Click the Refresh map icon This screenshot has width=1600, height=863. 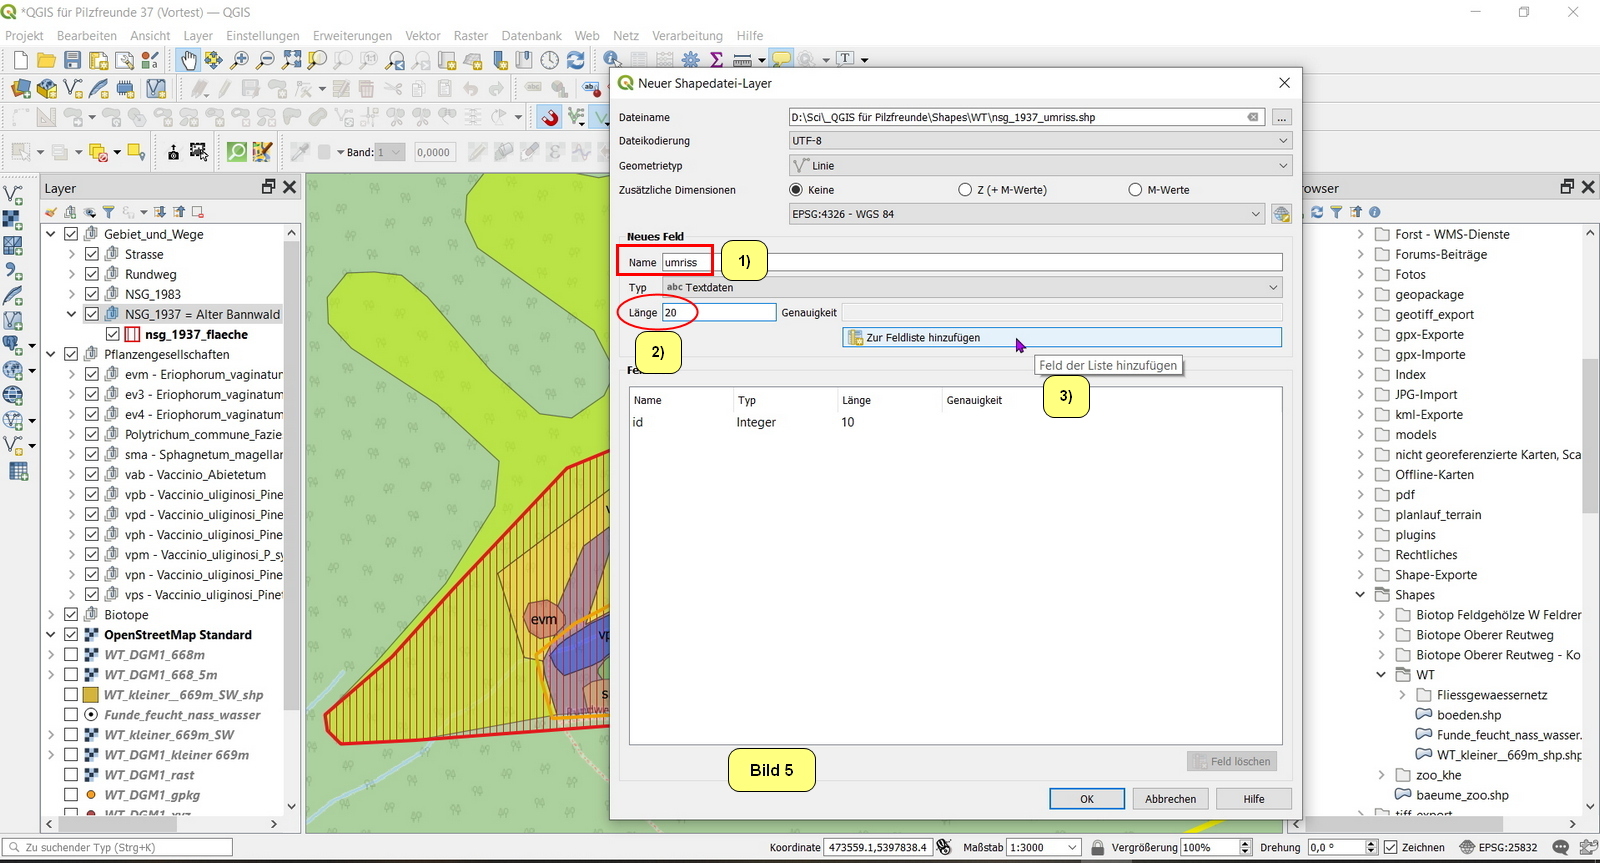[x=576, y=60]
